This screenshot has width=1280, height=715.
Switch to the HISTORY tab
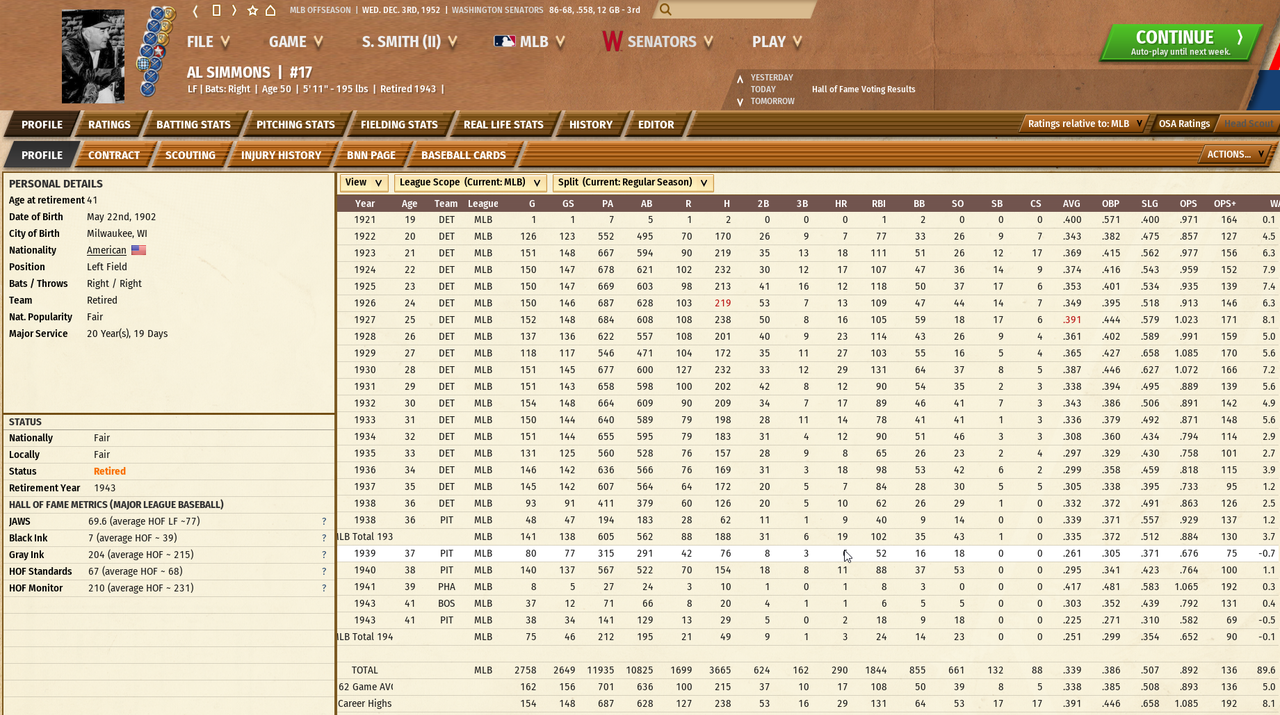coord(590,125)
